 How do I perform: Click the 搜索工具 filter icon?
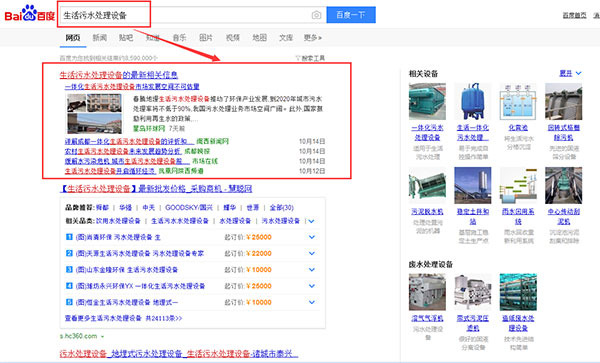tap(298, 58)
